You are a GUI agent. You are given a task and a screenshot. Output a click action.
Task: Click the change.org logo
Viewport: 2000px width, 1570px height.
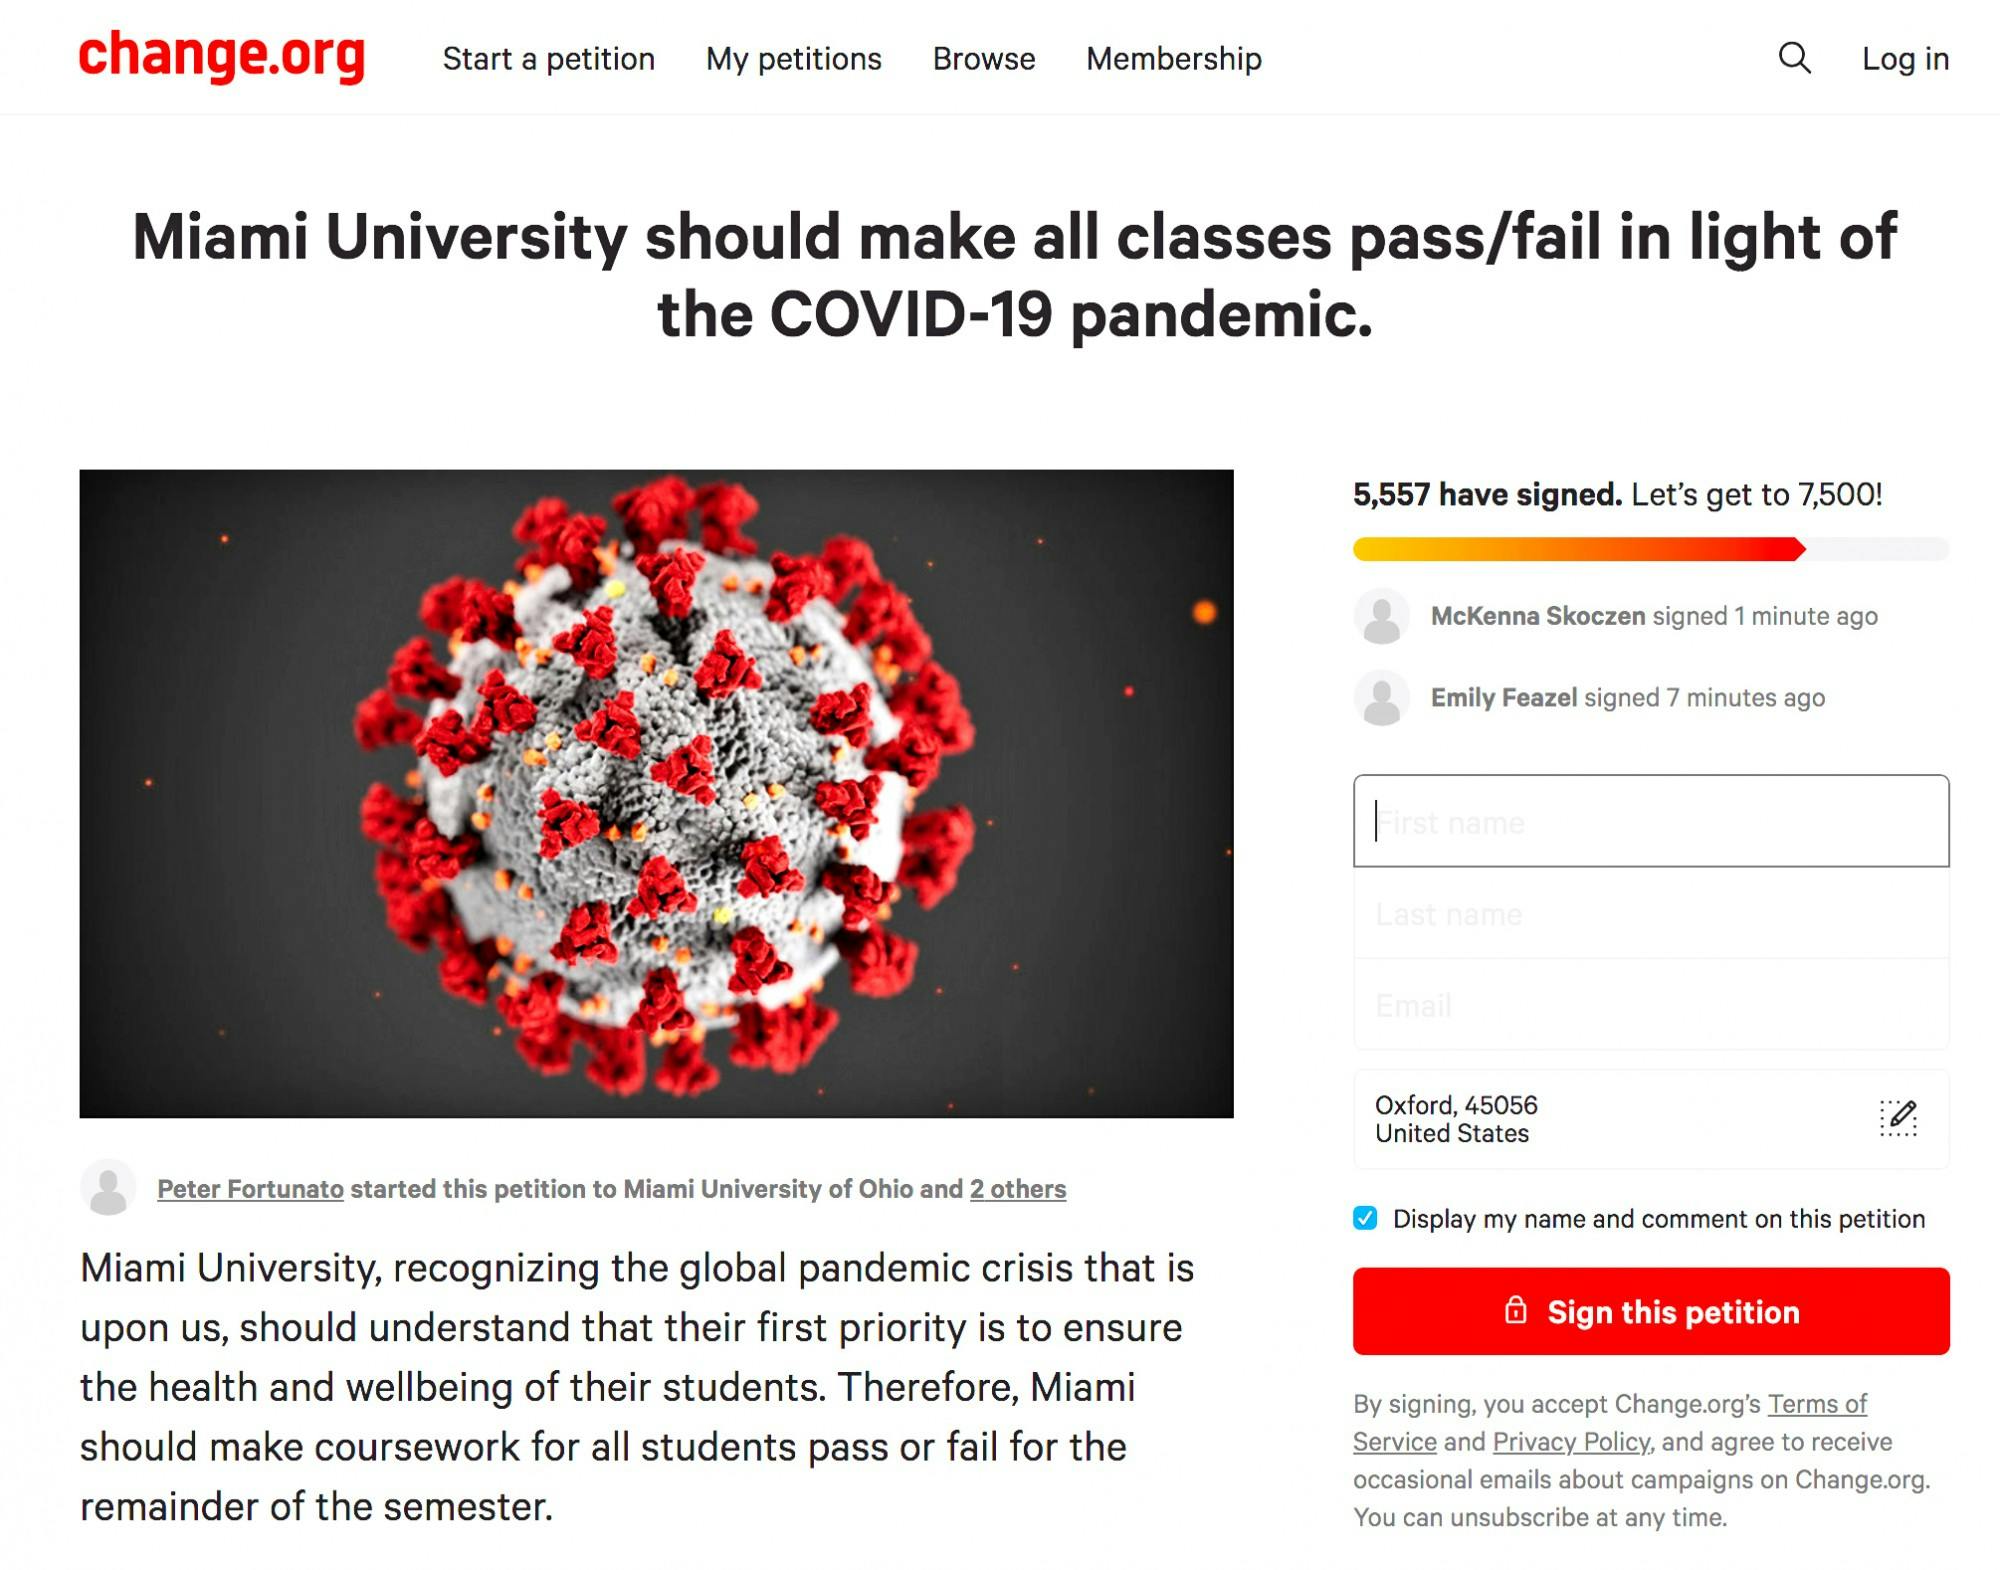click(x=222, y=56)
